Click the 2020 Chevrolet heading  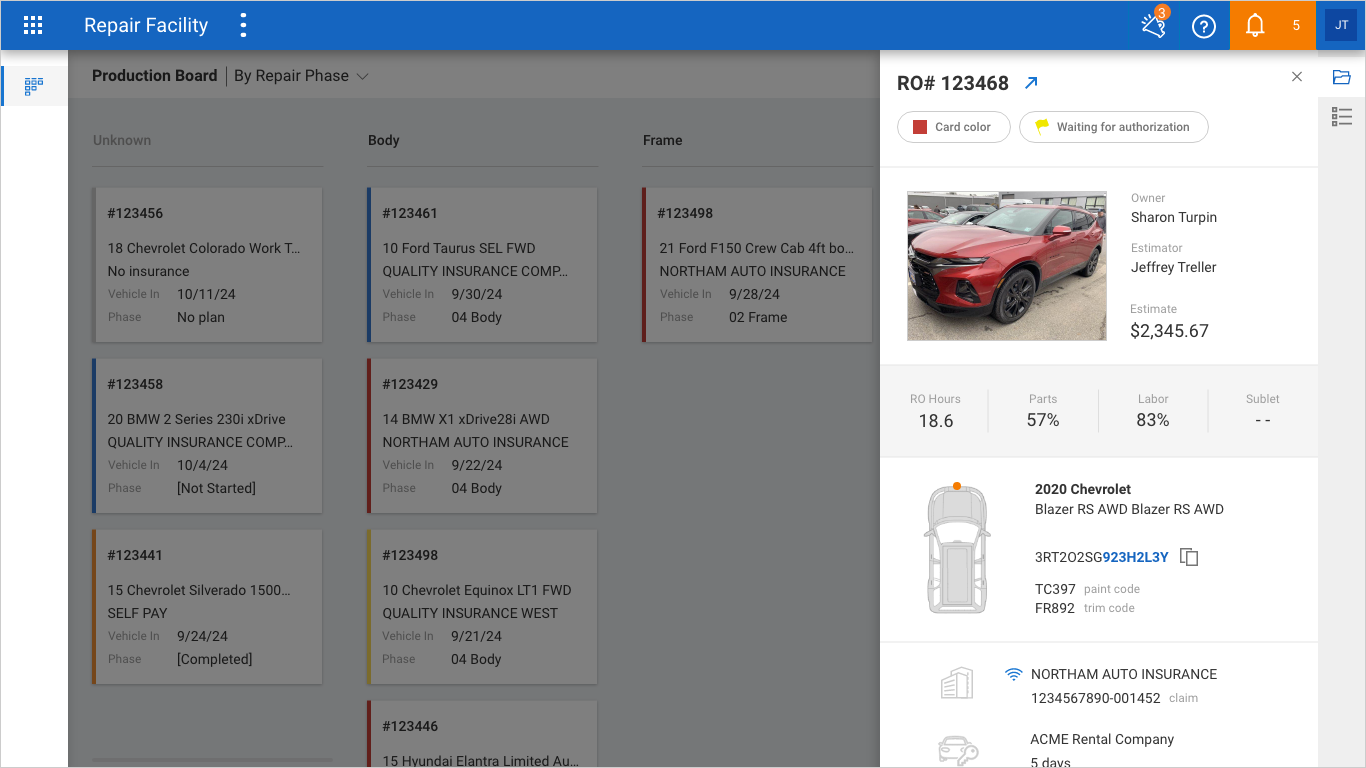(1083, 489)
